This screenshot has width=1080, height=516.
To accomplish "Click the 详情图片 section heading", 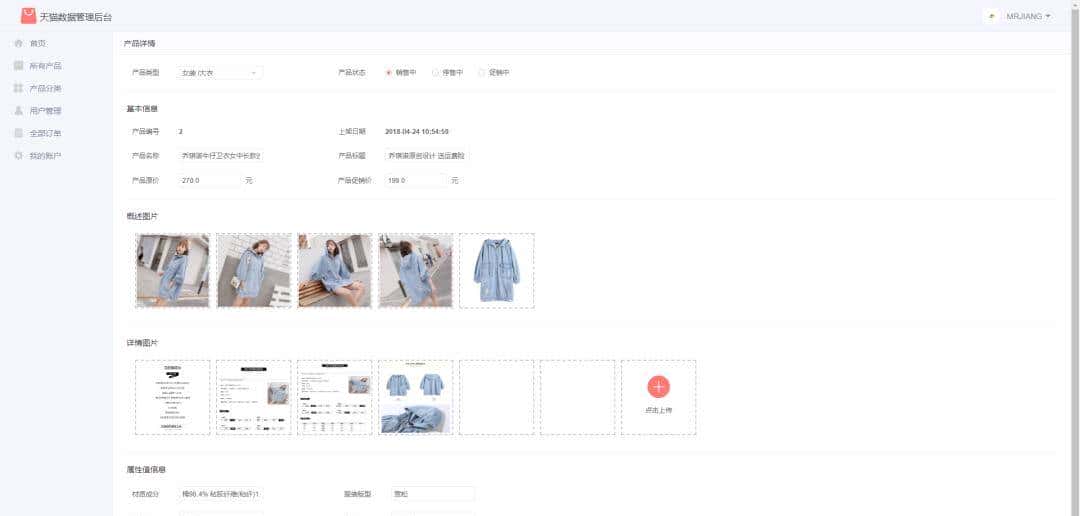I will point(143,342).
